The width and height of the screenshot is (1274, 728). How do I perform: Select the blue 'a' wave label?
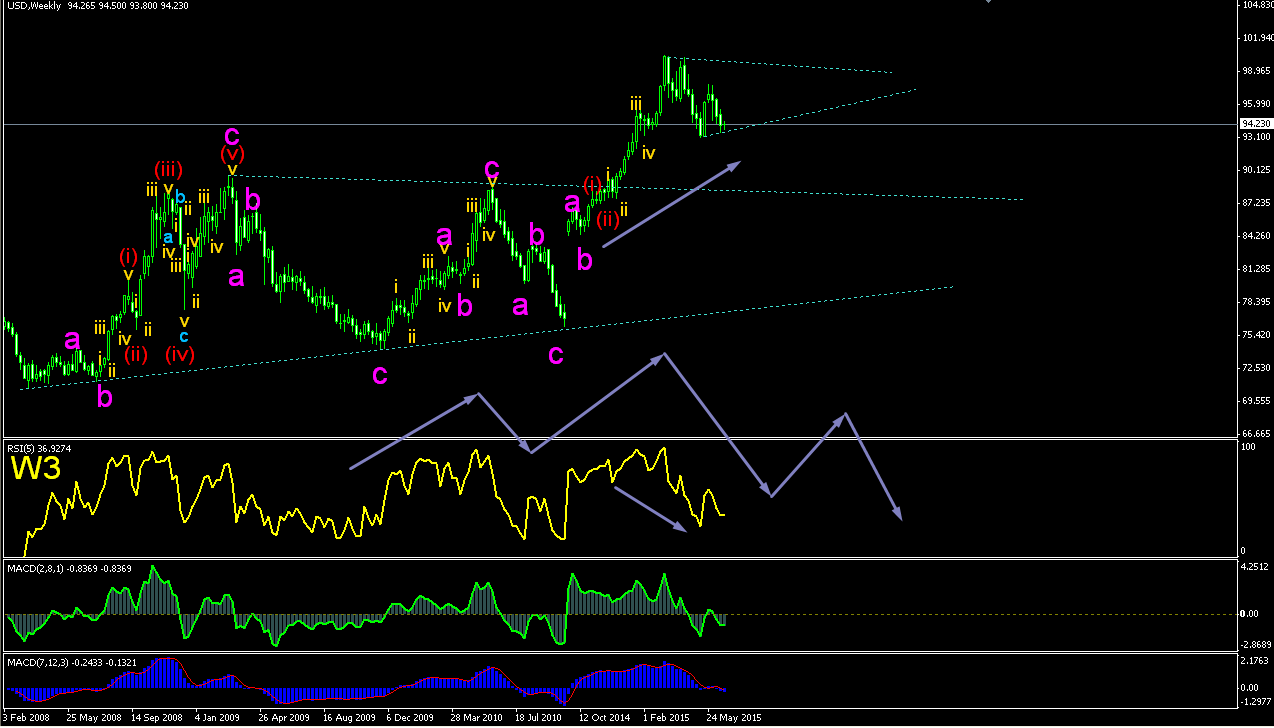(168, 238)
